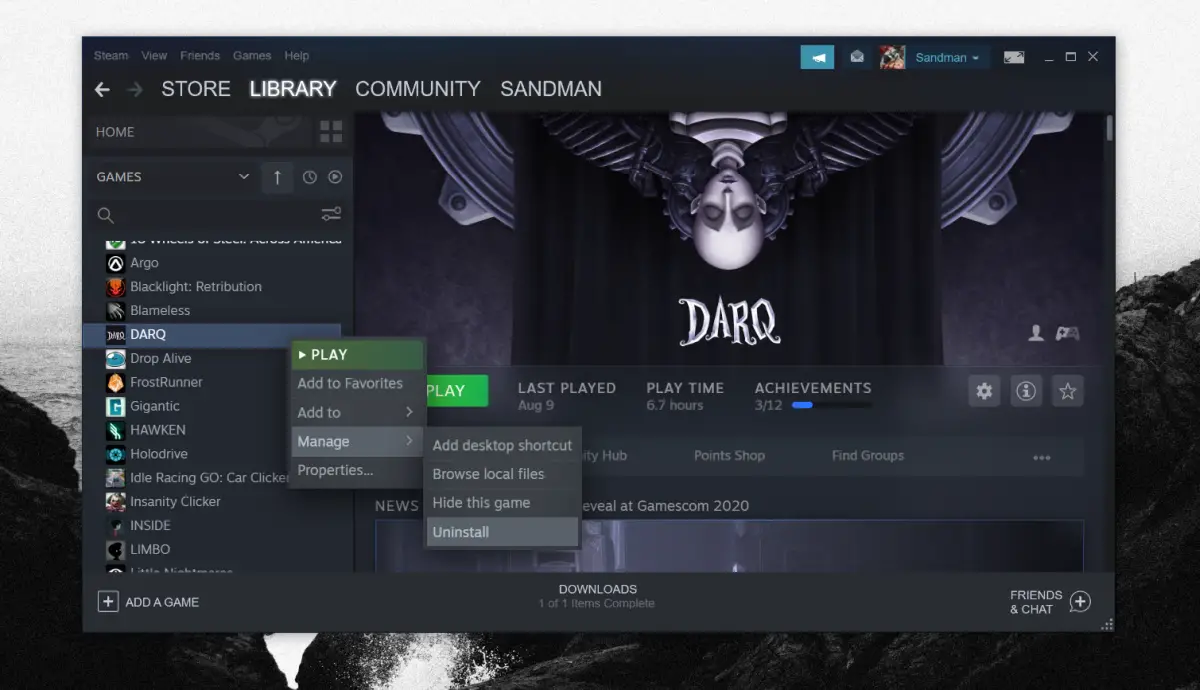The width and height of the screenshot is (1200, 690).
Task: Click the Gigantic game icon
Action: pyautogui.click(x=115, y=406)
